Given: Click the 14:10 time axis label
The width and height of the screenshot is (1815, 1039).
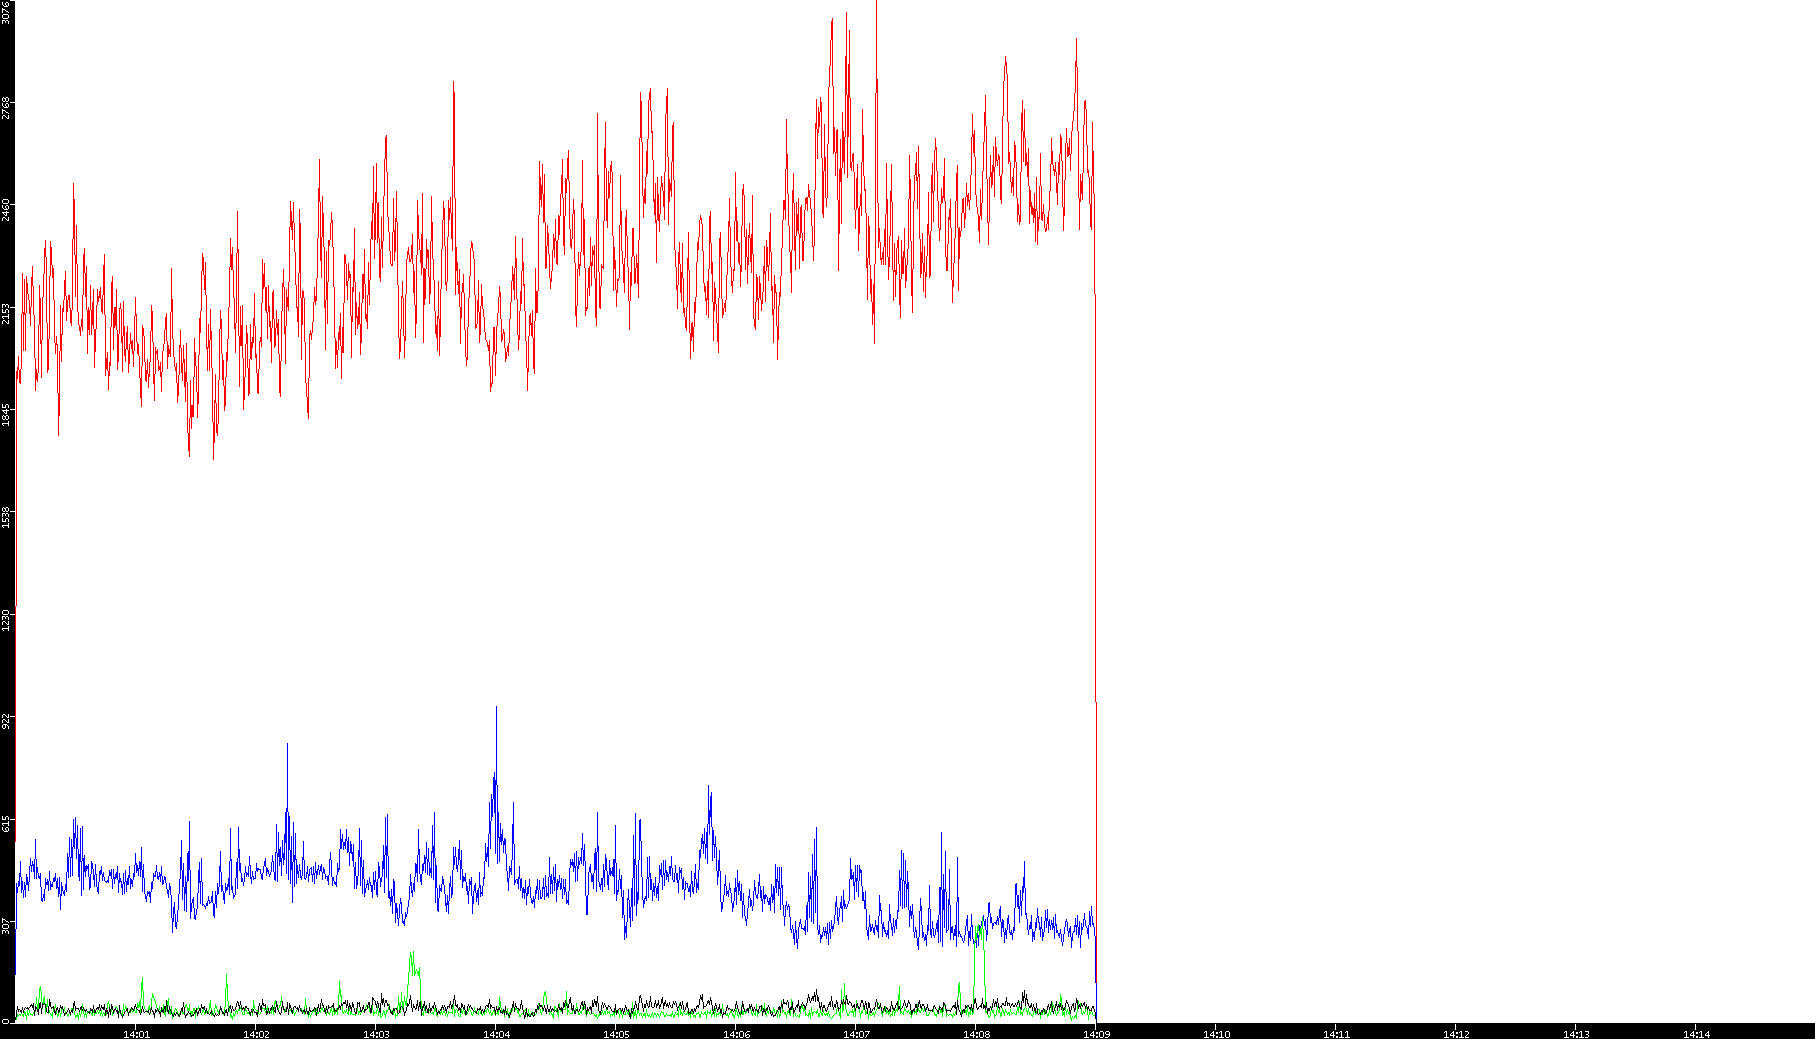Looking at the screenshot, I should click(1216, 1034).
